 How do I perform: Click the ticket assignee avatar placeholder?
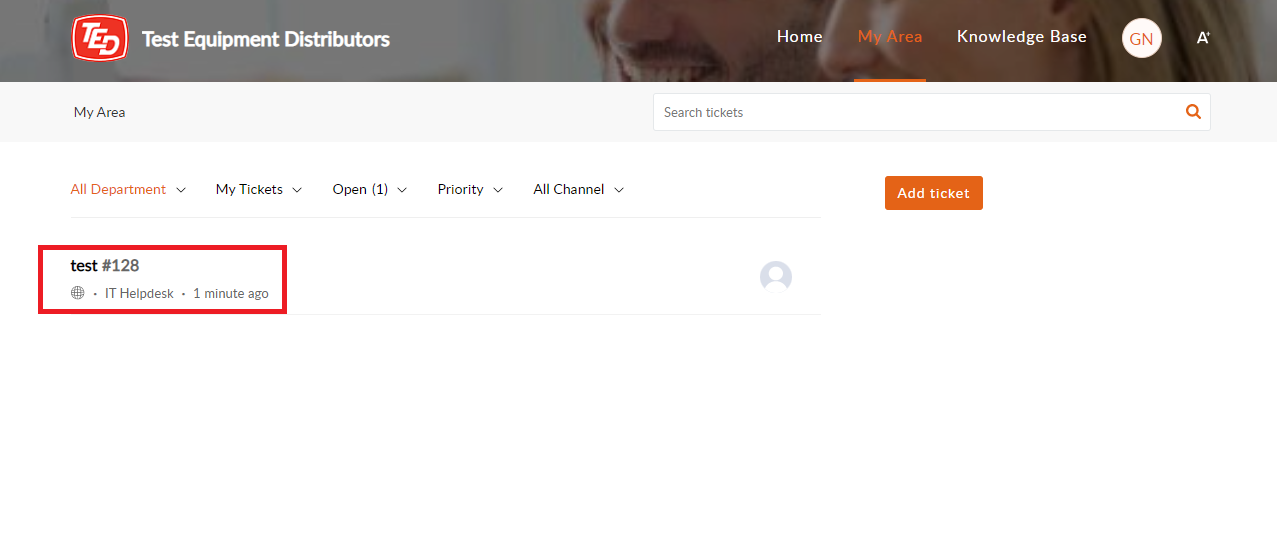click(x=776, y=277)
